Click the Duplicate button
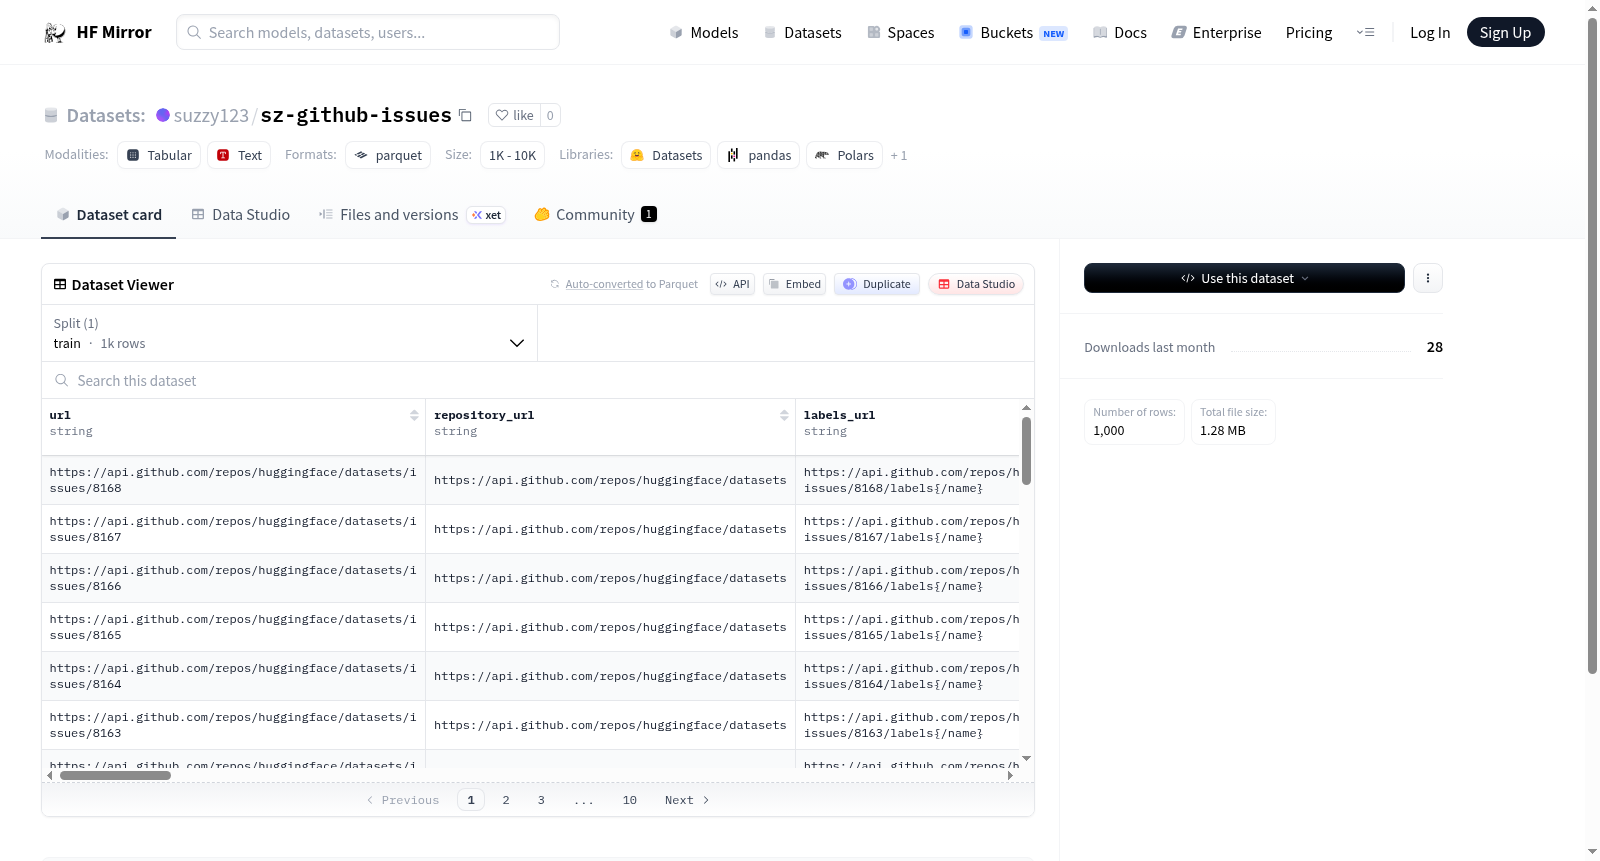Image resolution: width=1600 pixels, height=861 pixels. click(x=877, y=284)
